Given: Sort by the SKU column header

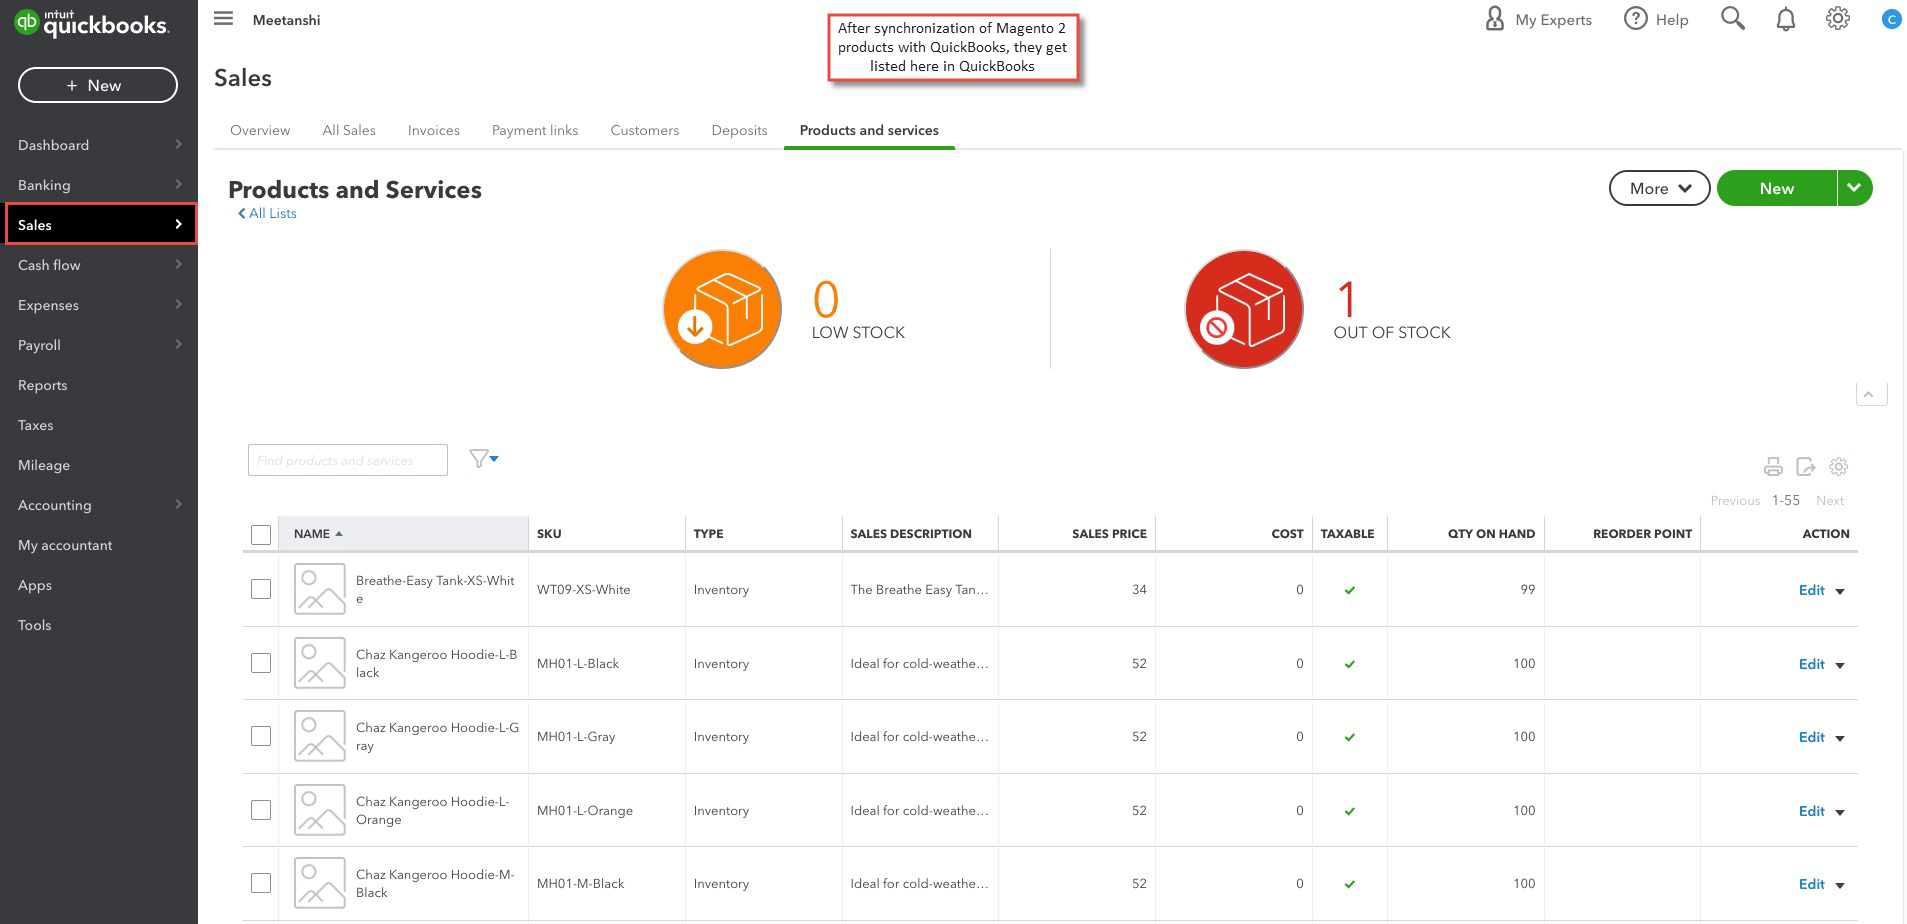Looking at the screenshot, I should pos(549,534).
